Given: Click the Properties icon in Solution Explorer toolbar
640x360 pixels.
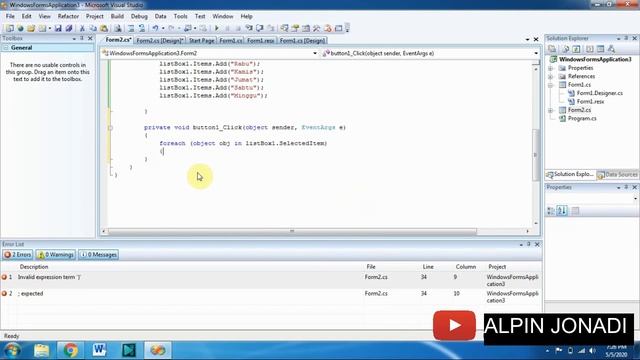Looking at the screenshot, I should click(x=552, y=49).
